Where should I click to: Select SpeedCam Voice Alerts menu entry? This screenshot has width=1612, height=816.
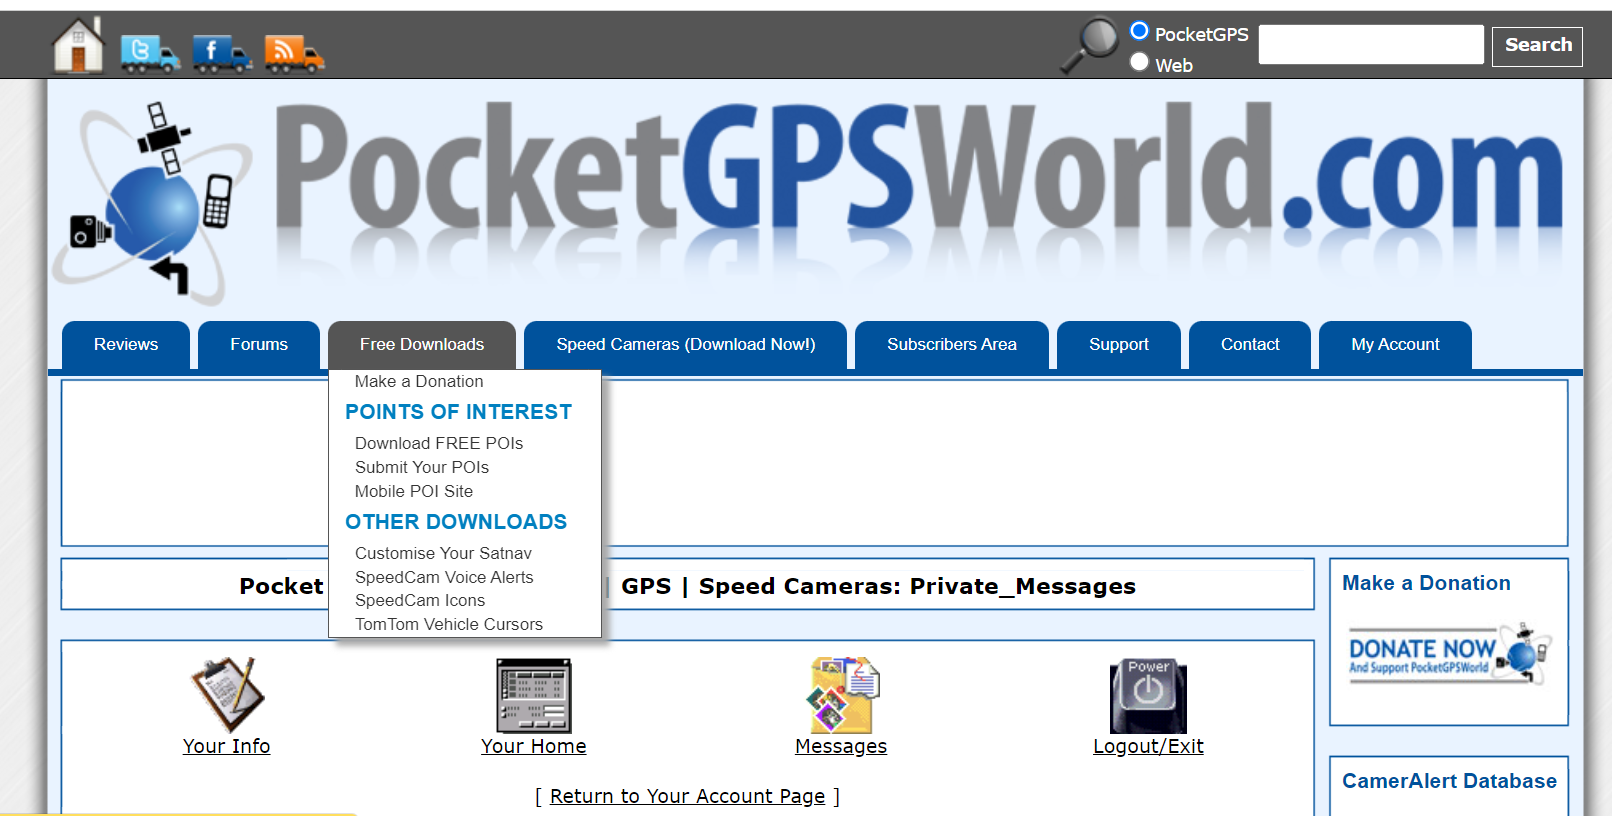(443, 577)
